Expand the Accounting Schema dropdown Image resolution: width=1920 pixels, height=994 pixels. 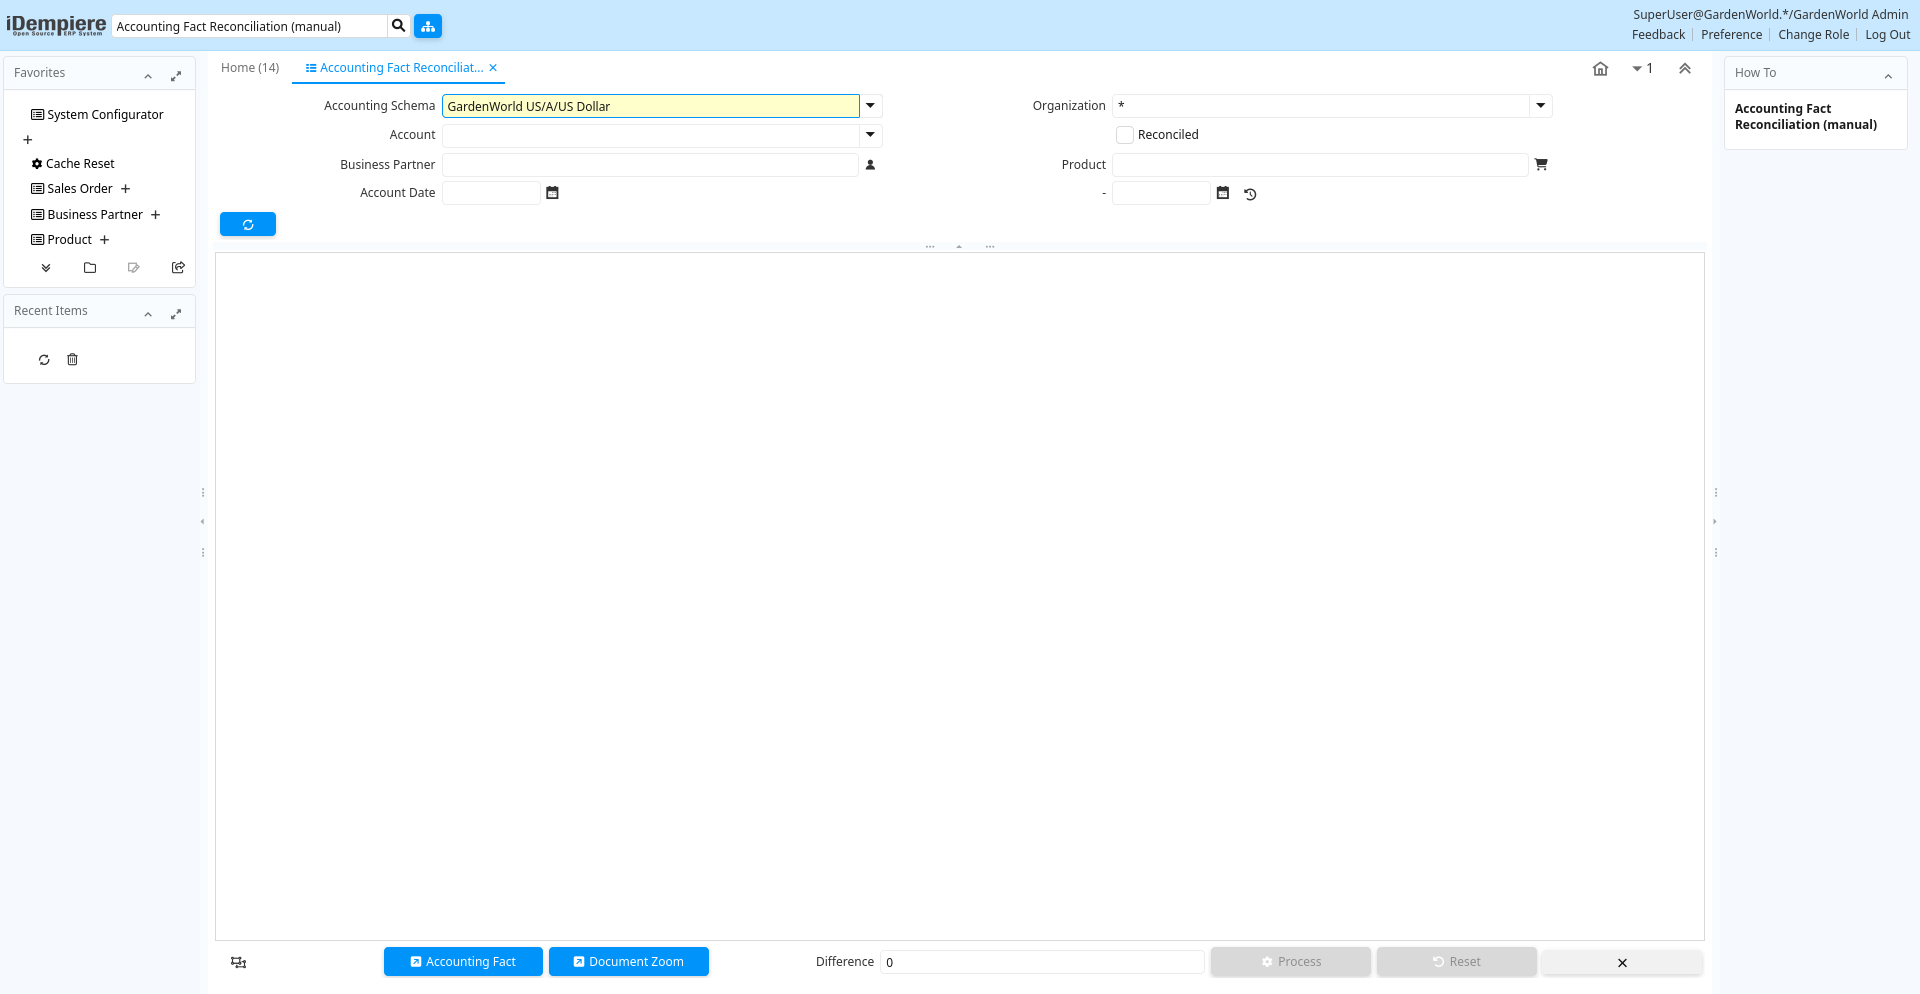[871, 106]
